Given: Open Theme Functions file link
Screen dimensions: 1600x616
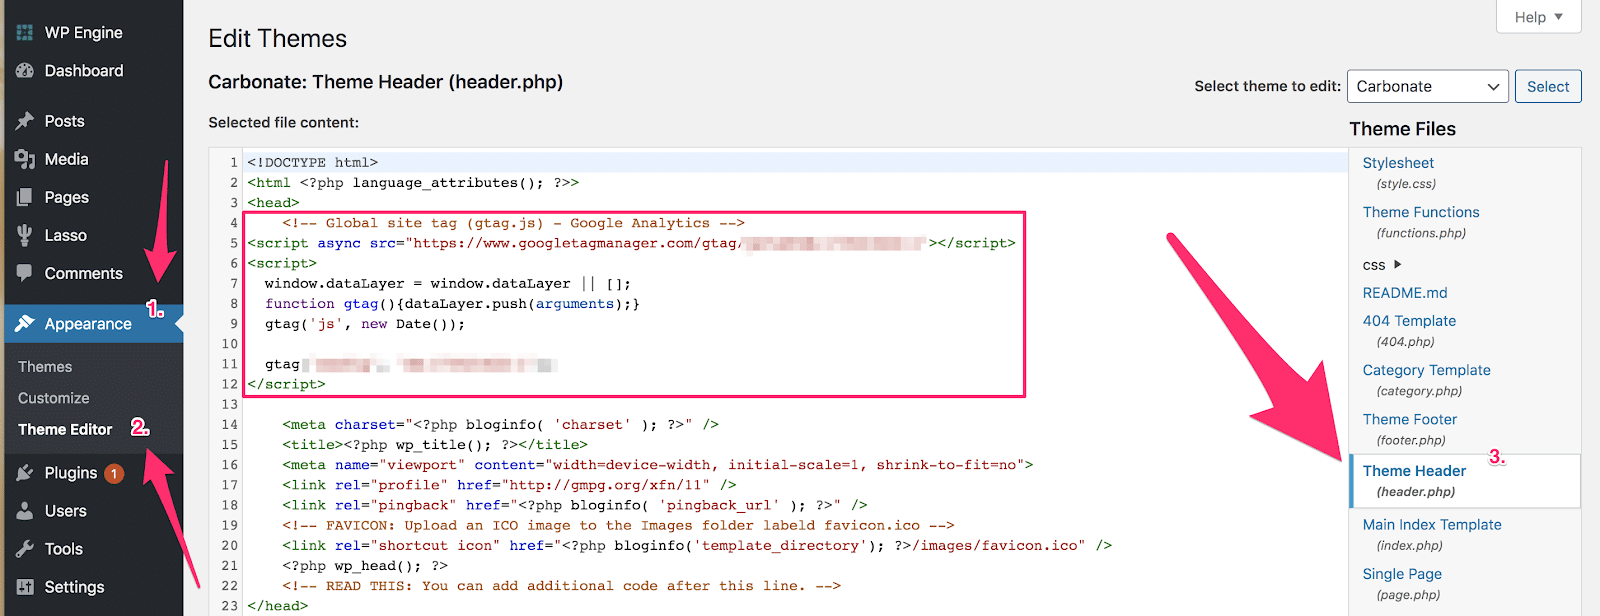Looking at the screenshot, I should [1421, 212].
